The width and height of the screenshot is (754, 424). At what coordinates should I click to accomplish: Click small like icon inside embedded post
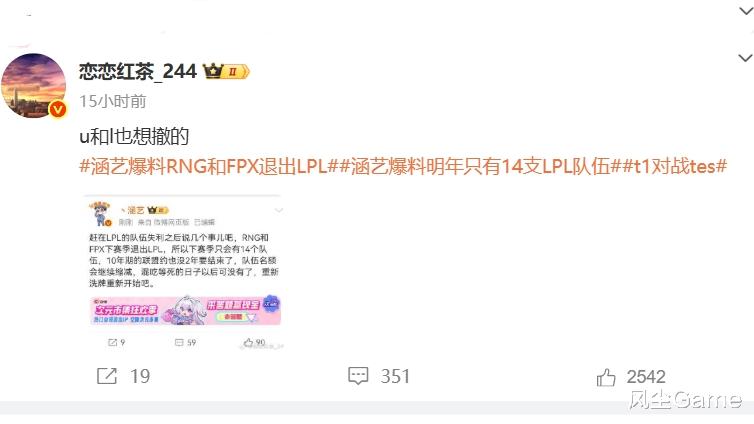[248, 342]
